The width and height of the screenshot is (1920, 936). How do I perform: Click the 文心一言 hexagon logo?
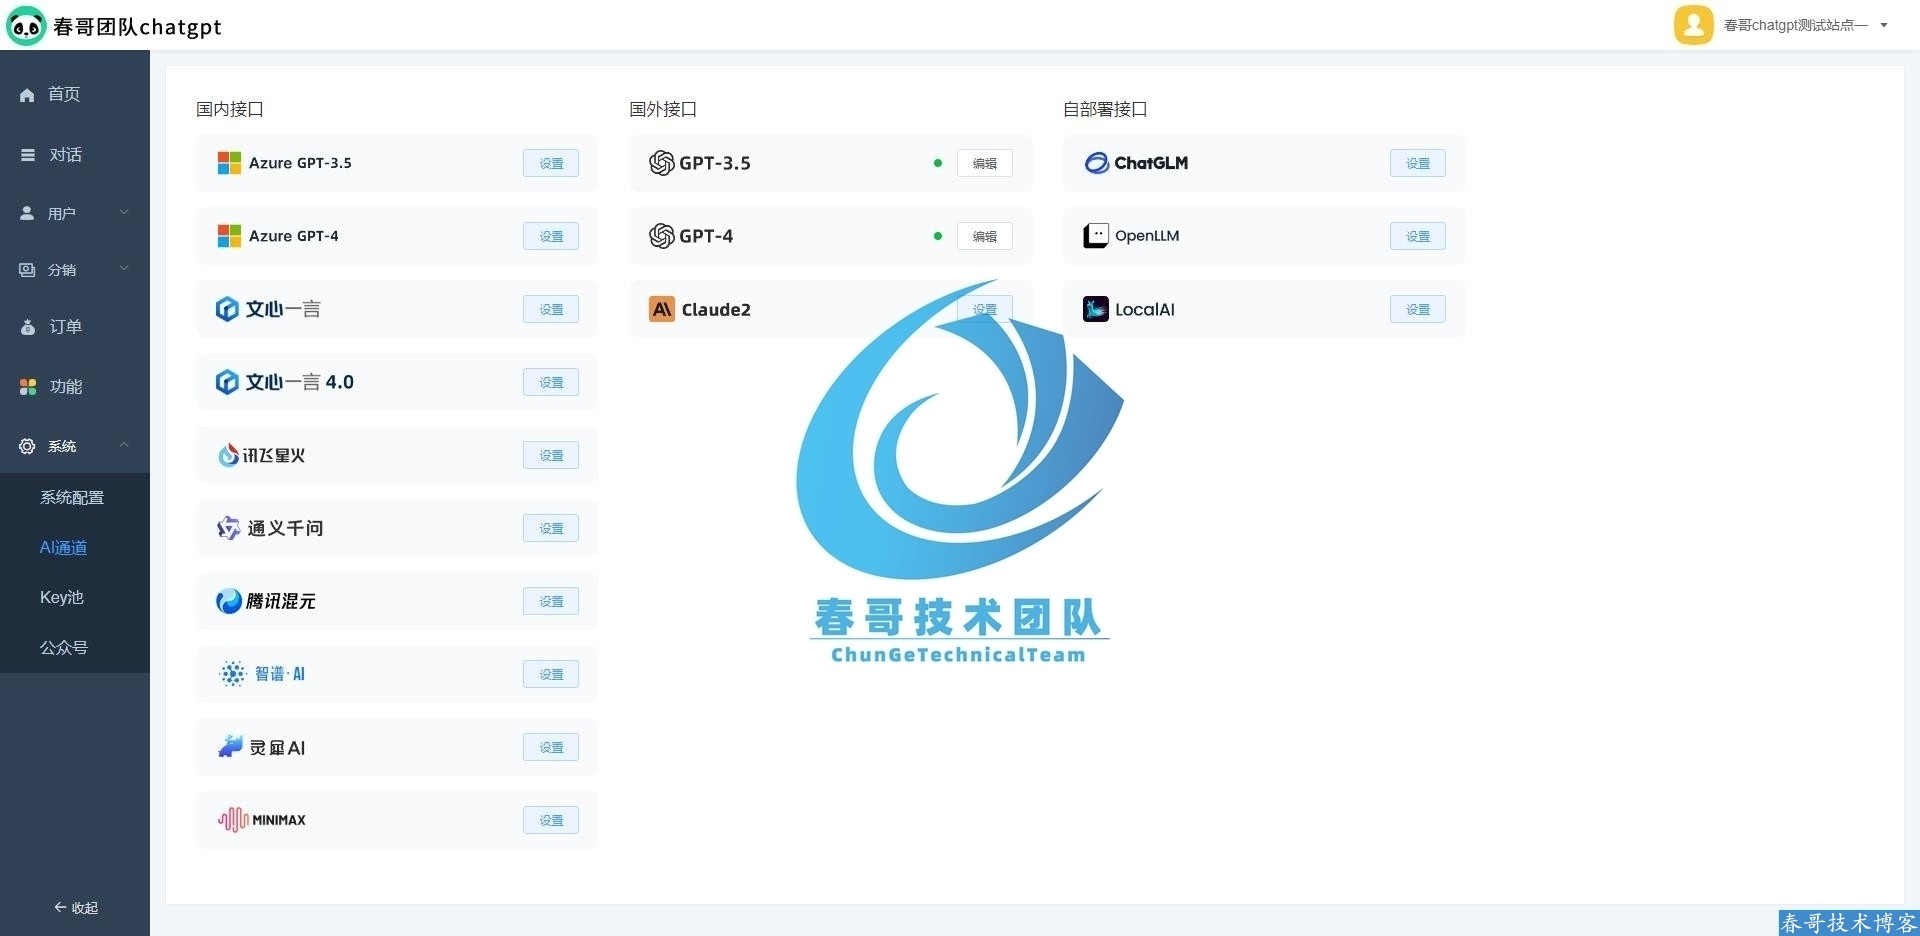pyautogui.click(x=227, y=309)
